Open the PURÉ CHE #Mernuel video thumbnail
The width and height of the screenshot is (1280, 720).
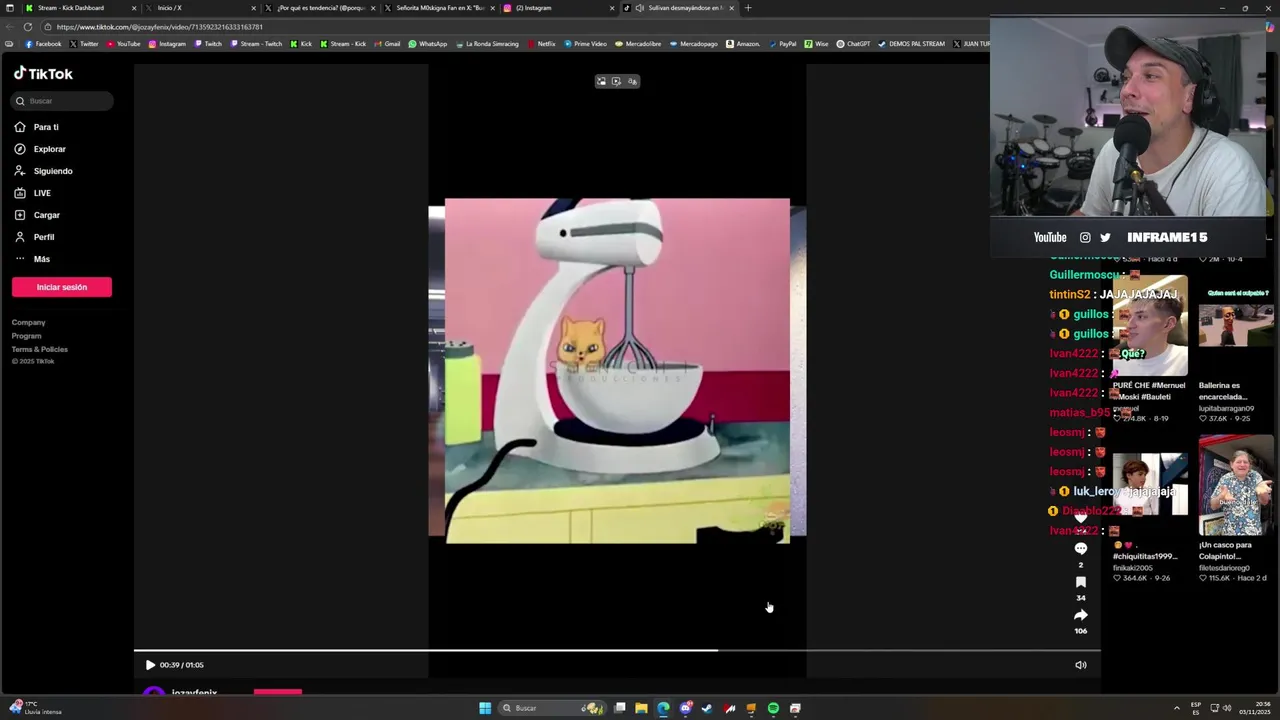(1150, 326)
